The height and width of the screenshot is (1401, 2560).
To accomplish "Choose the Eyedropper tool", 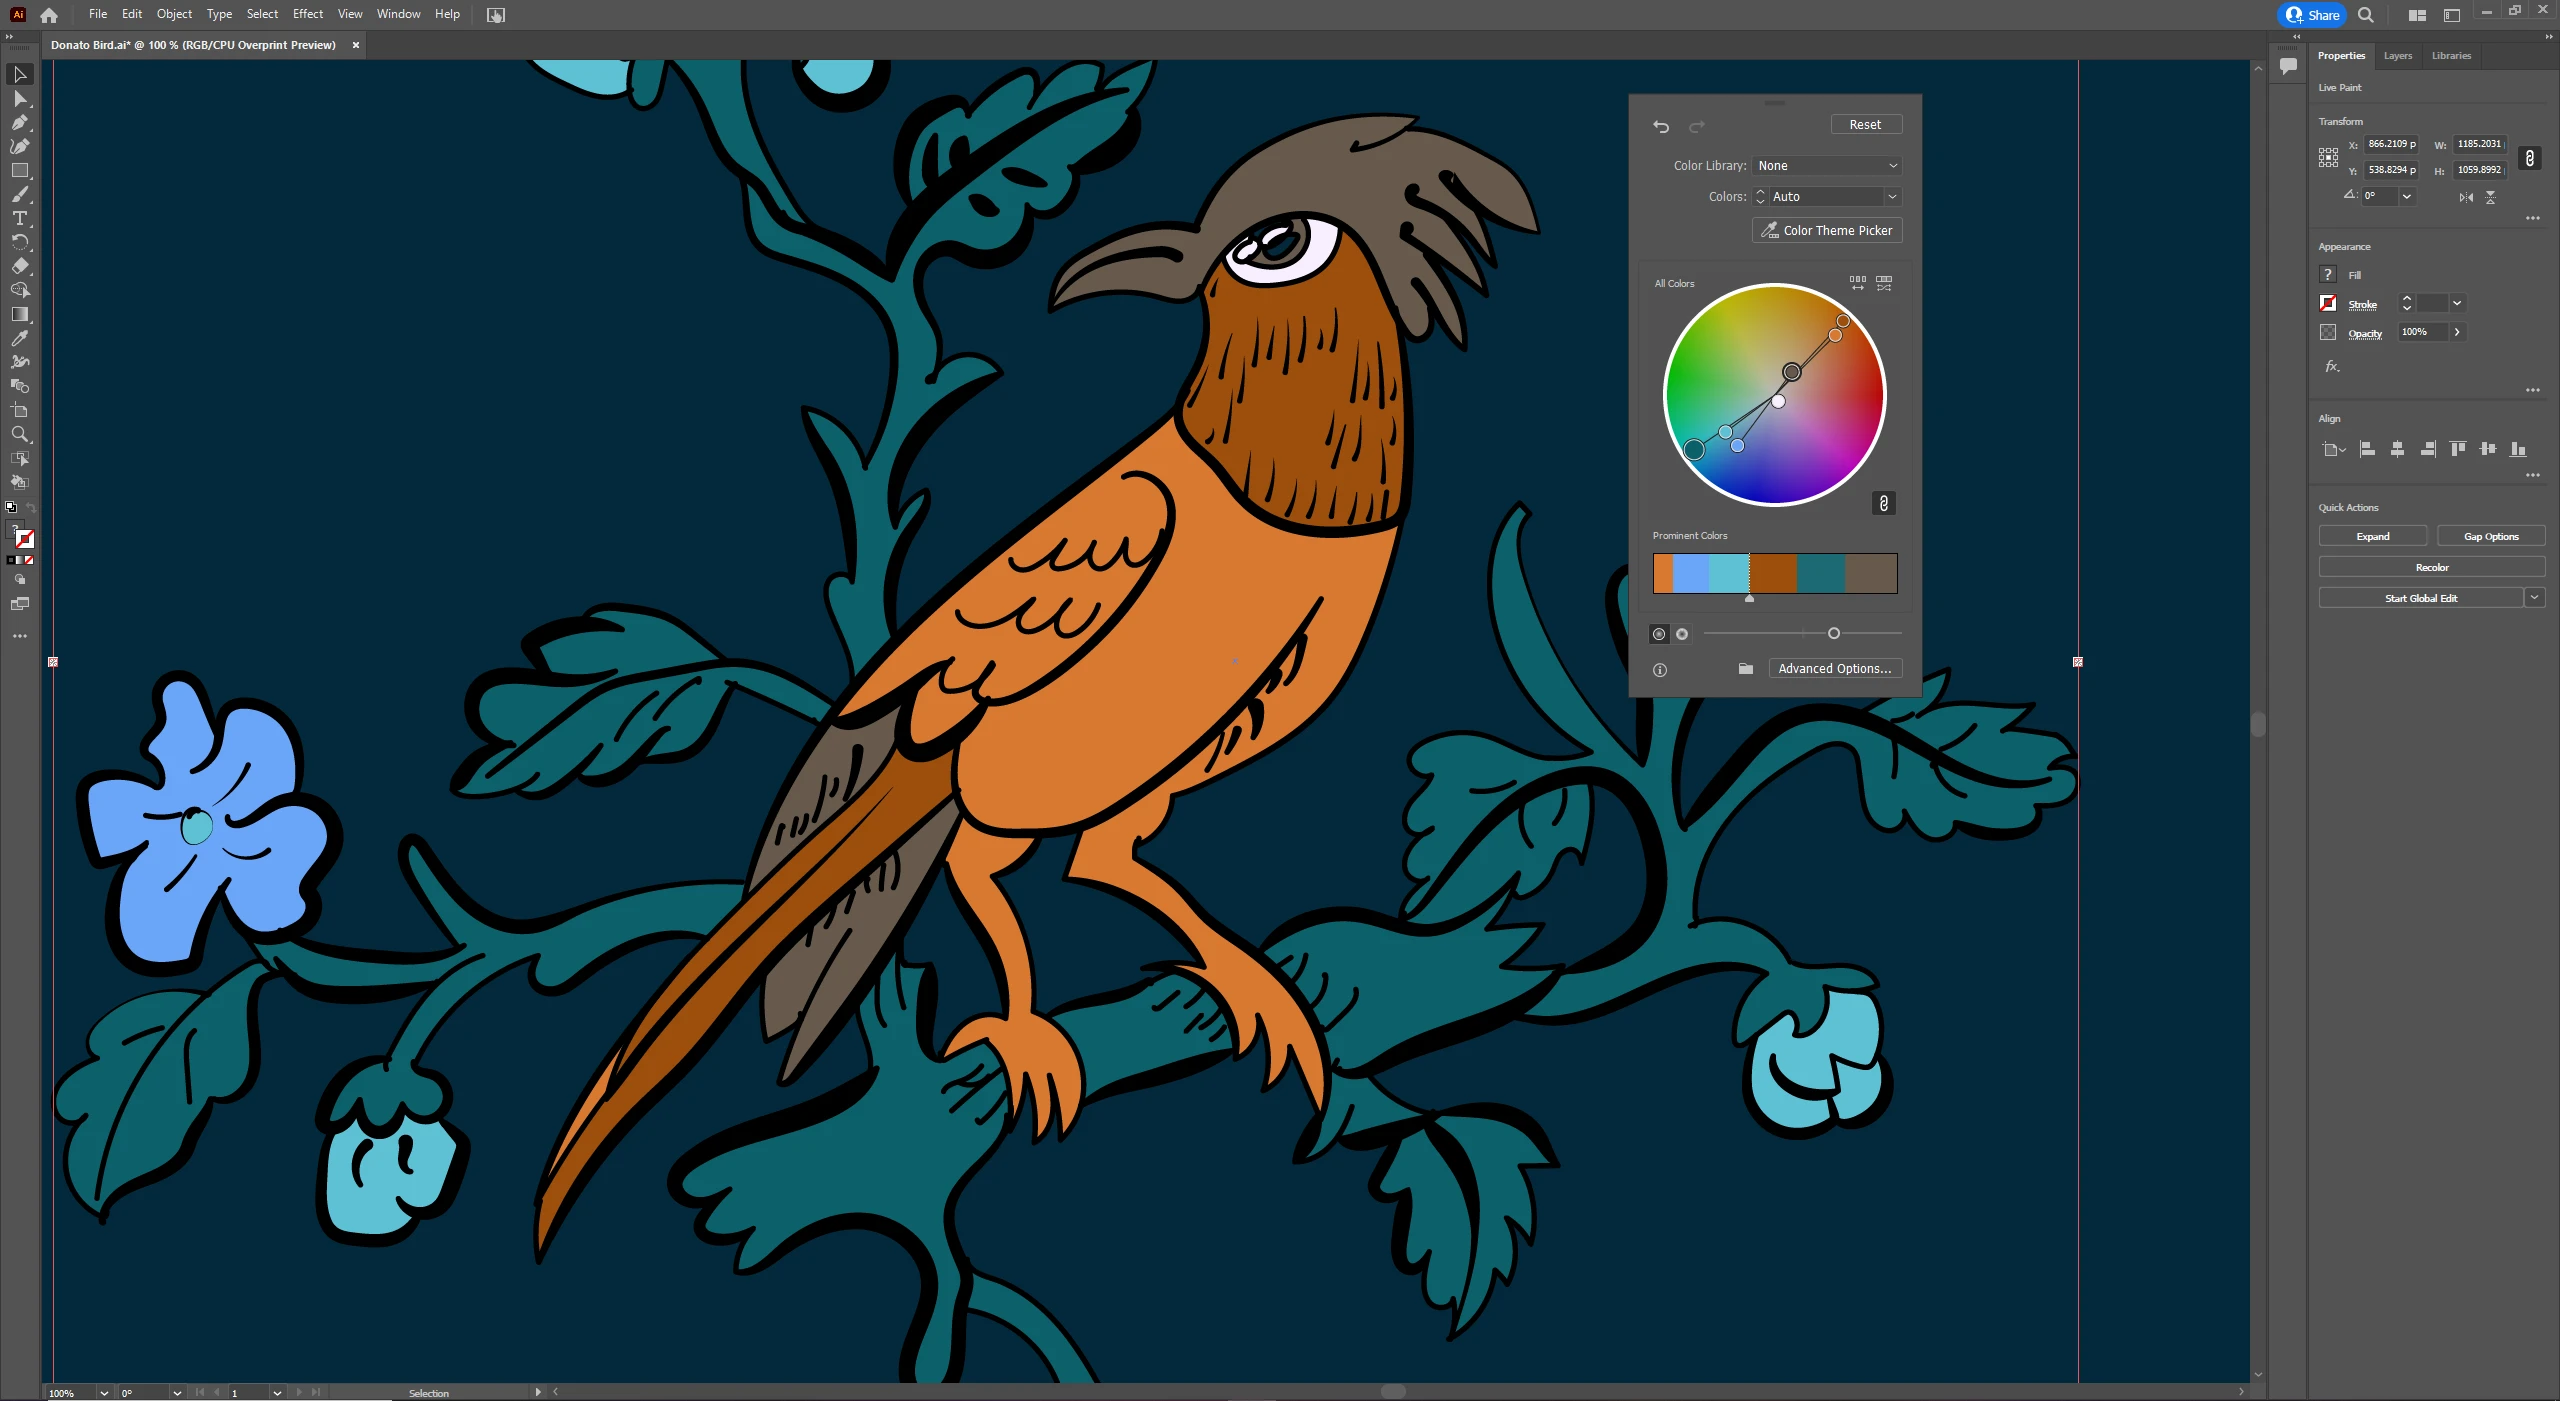I will 19,338.
